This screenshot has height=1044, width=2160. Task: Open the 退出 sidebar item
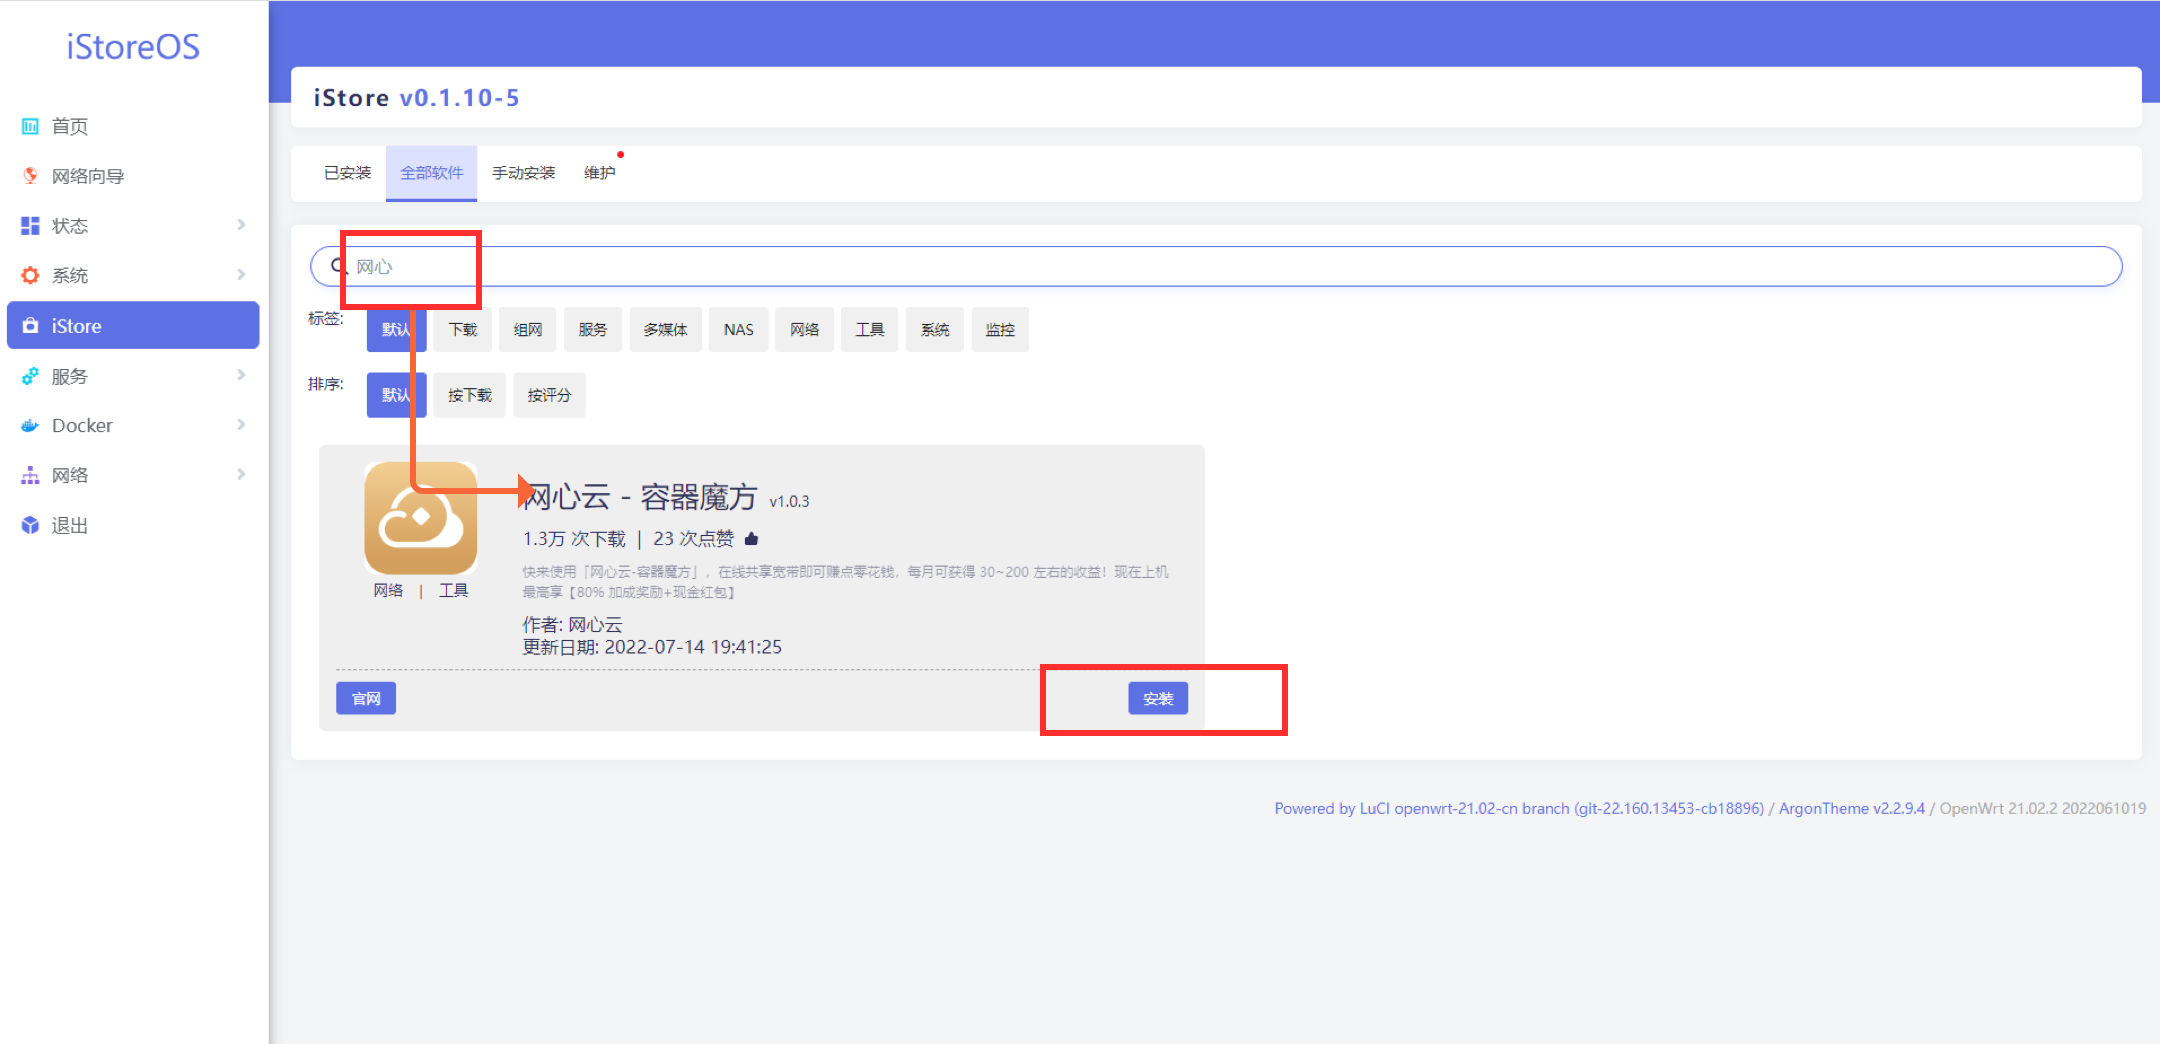point(133,526)
